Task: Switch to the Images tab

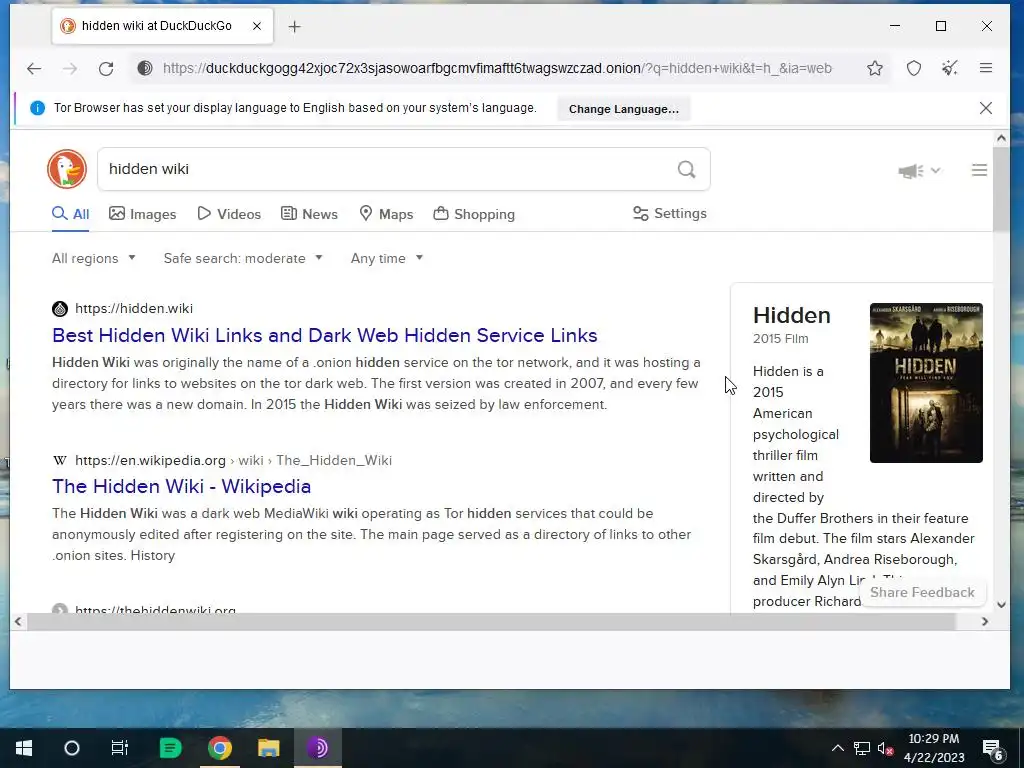Action: (142, 214)
